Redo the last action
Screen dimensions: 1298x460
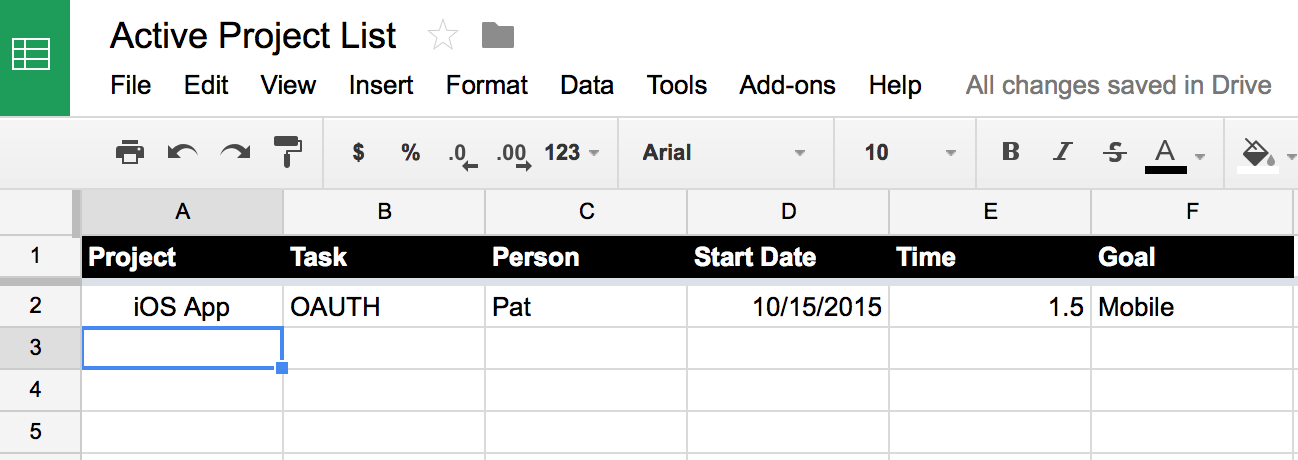coord(235,153)
